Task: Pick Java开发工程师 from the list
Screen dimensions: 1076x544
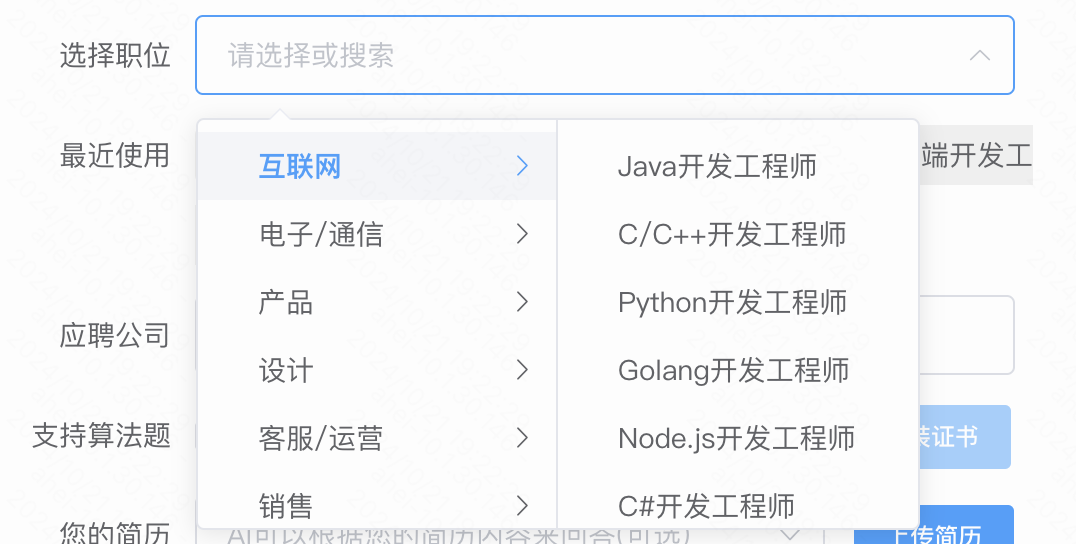Action: (717, 166)
